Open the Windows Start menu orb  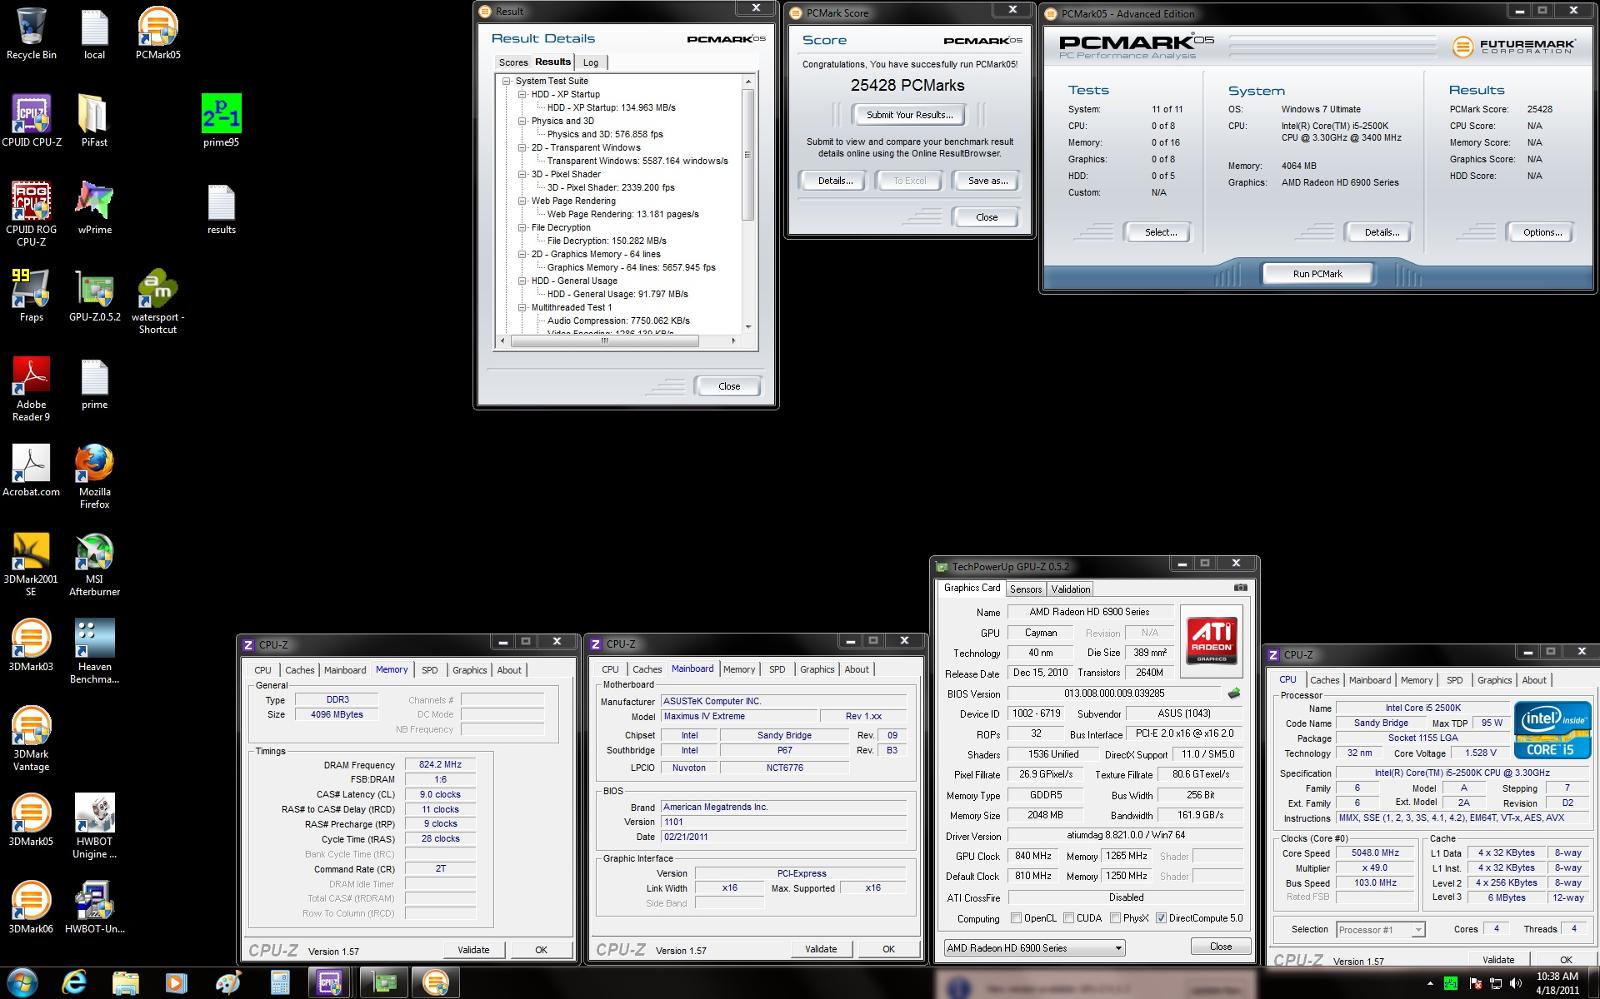pos(22,983)
